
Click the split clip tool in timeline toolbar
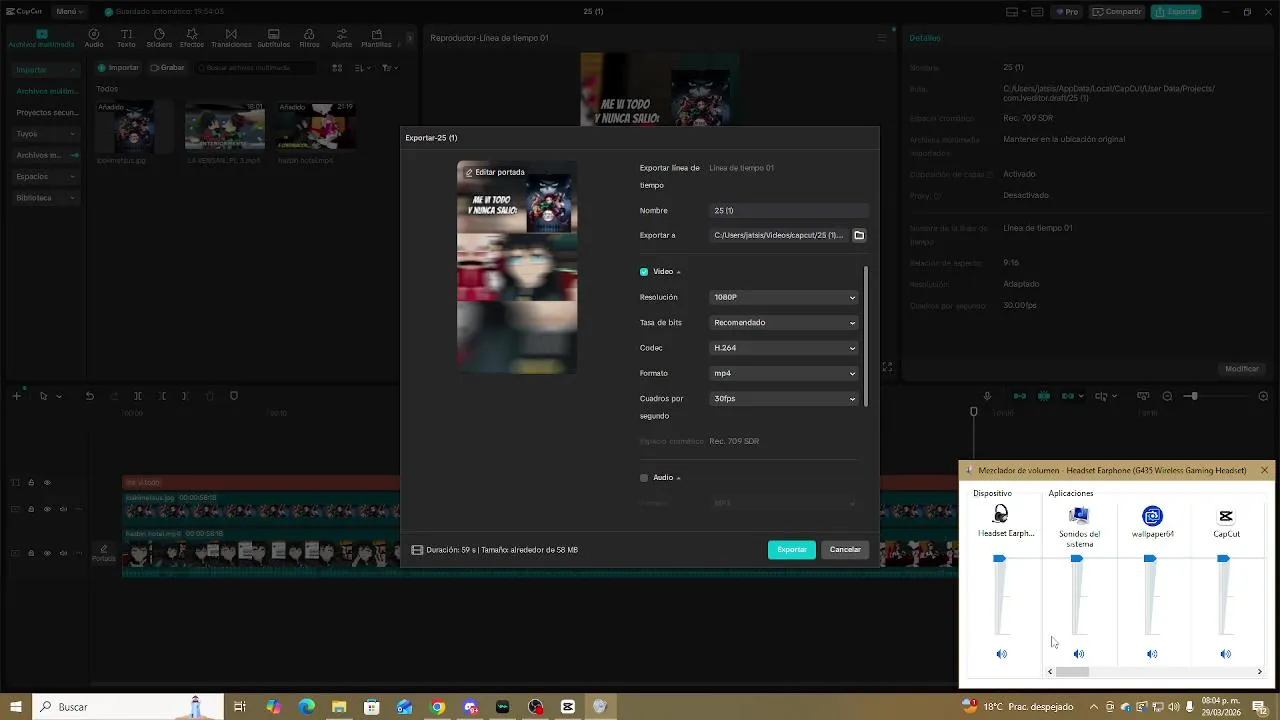(x=138, y=396)
